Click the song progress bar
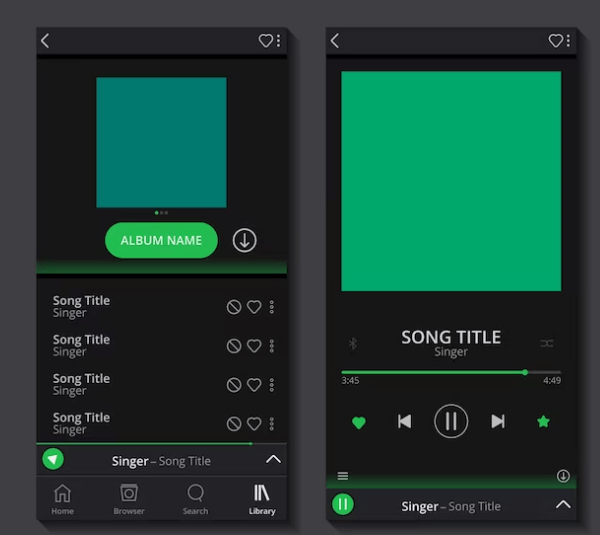 tap(450, 372)
